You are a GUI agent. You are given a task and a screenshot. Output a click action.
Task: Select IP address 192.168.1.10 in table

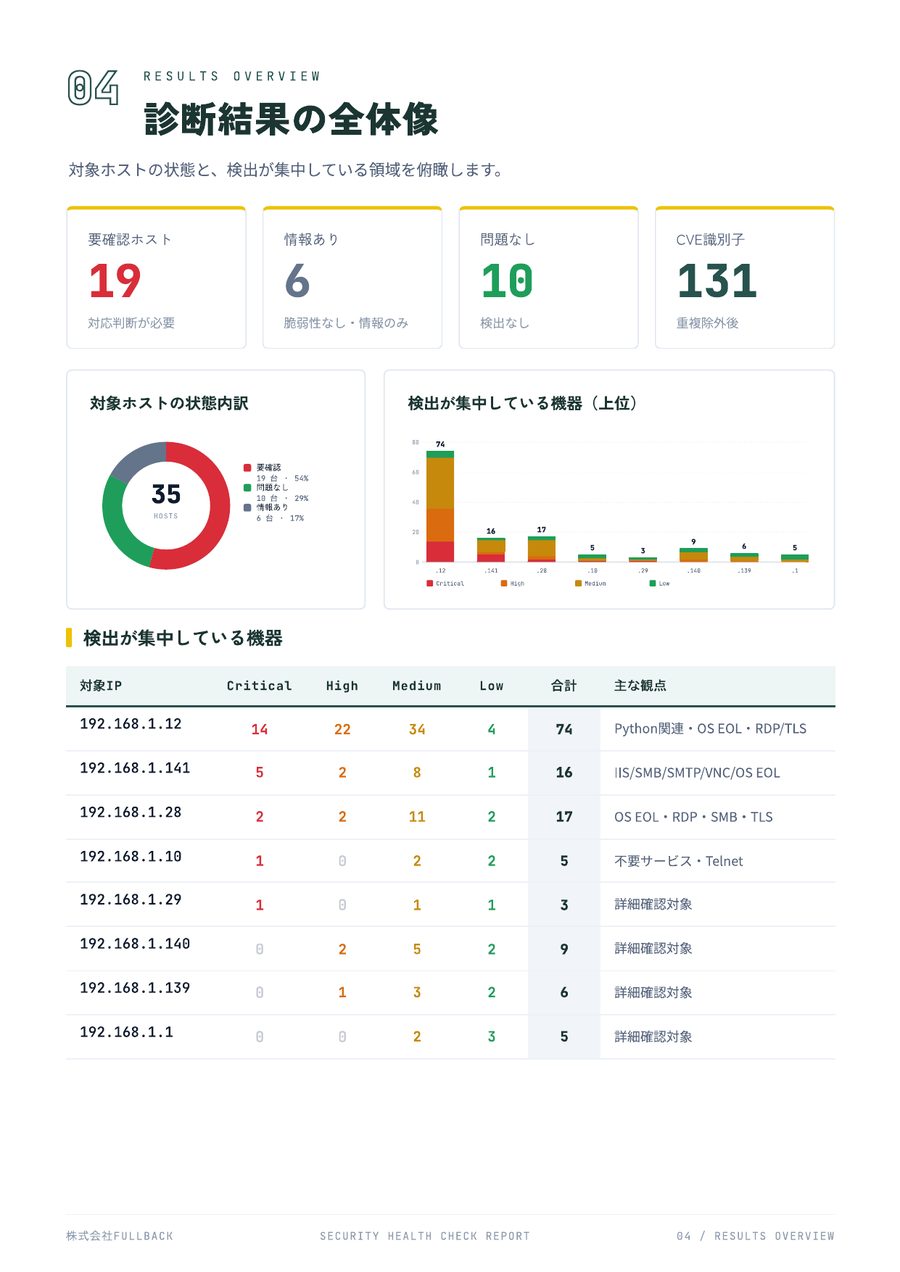131,856
